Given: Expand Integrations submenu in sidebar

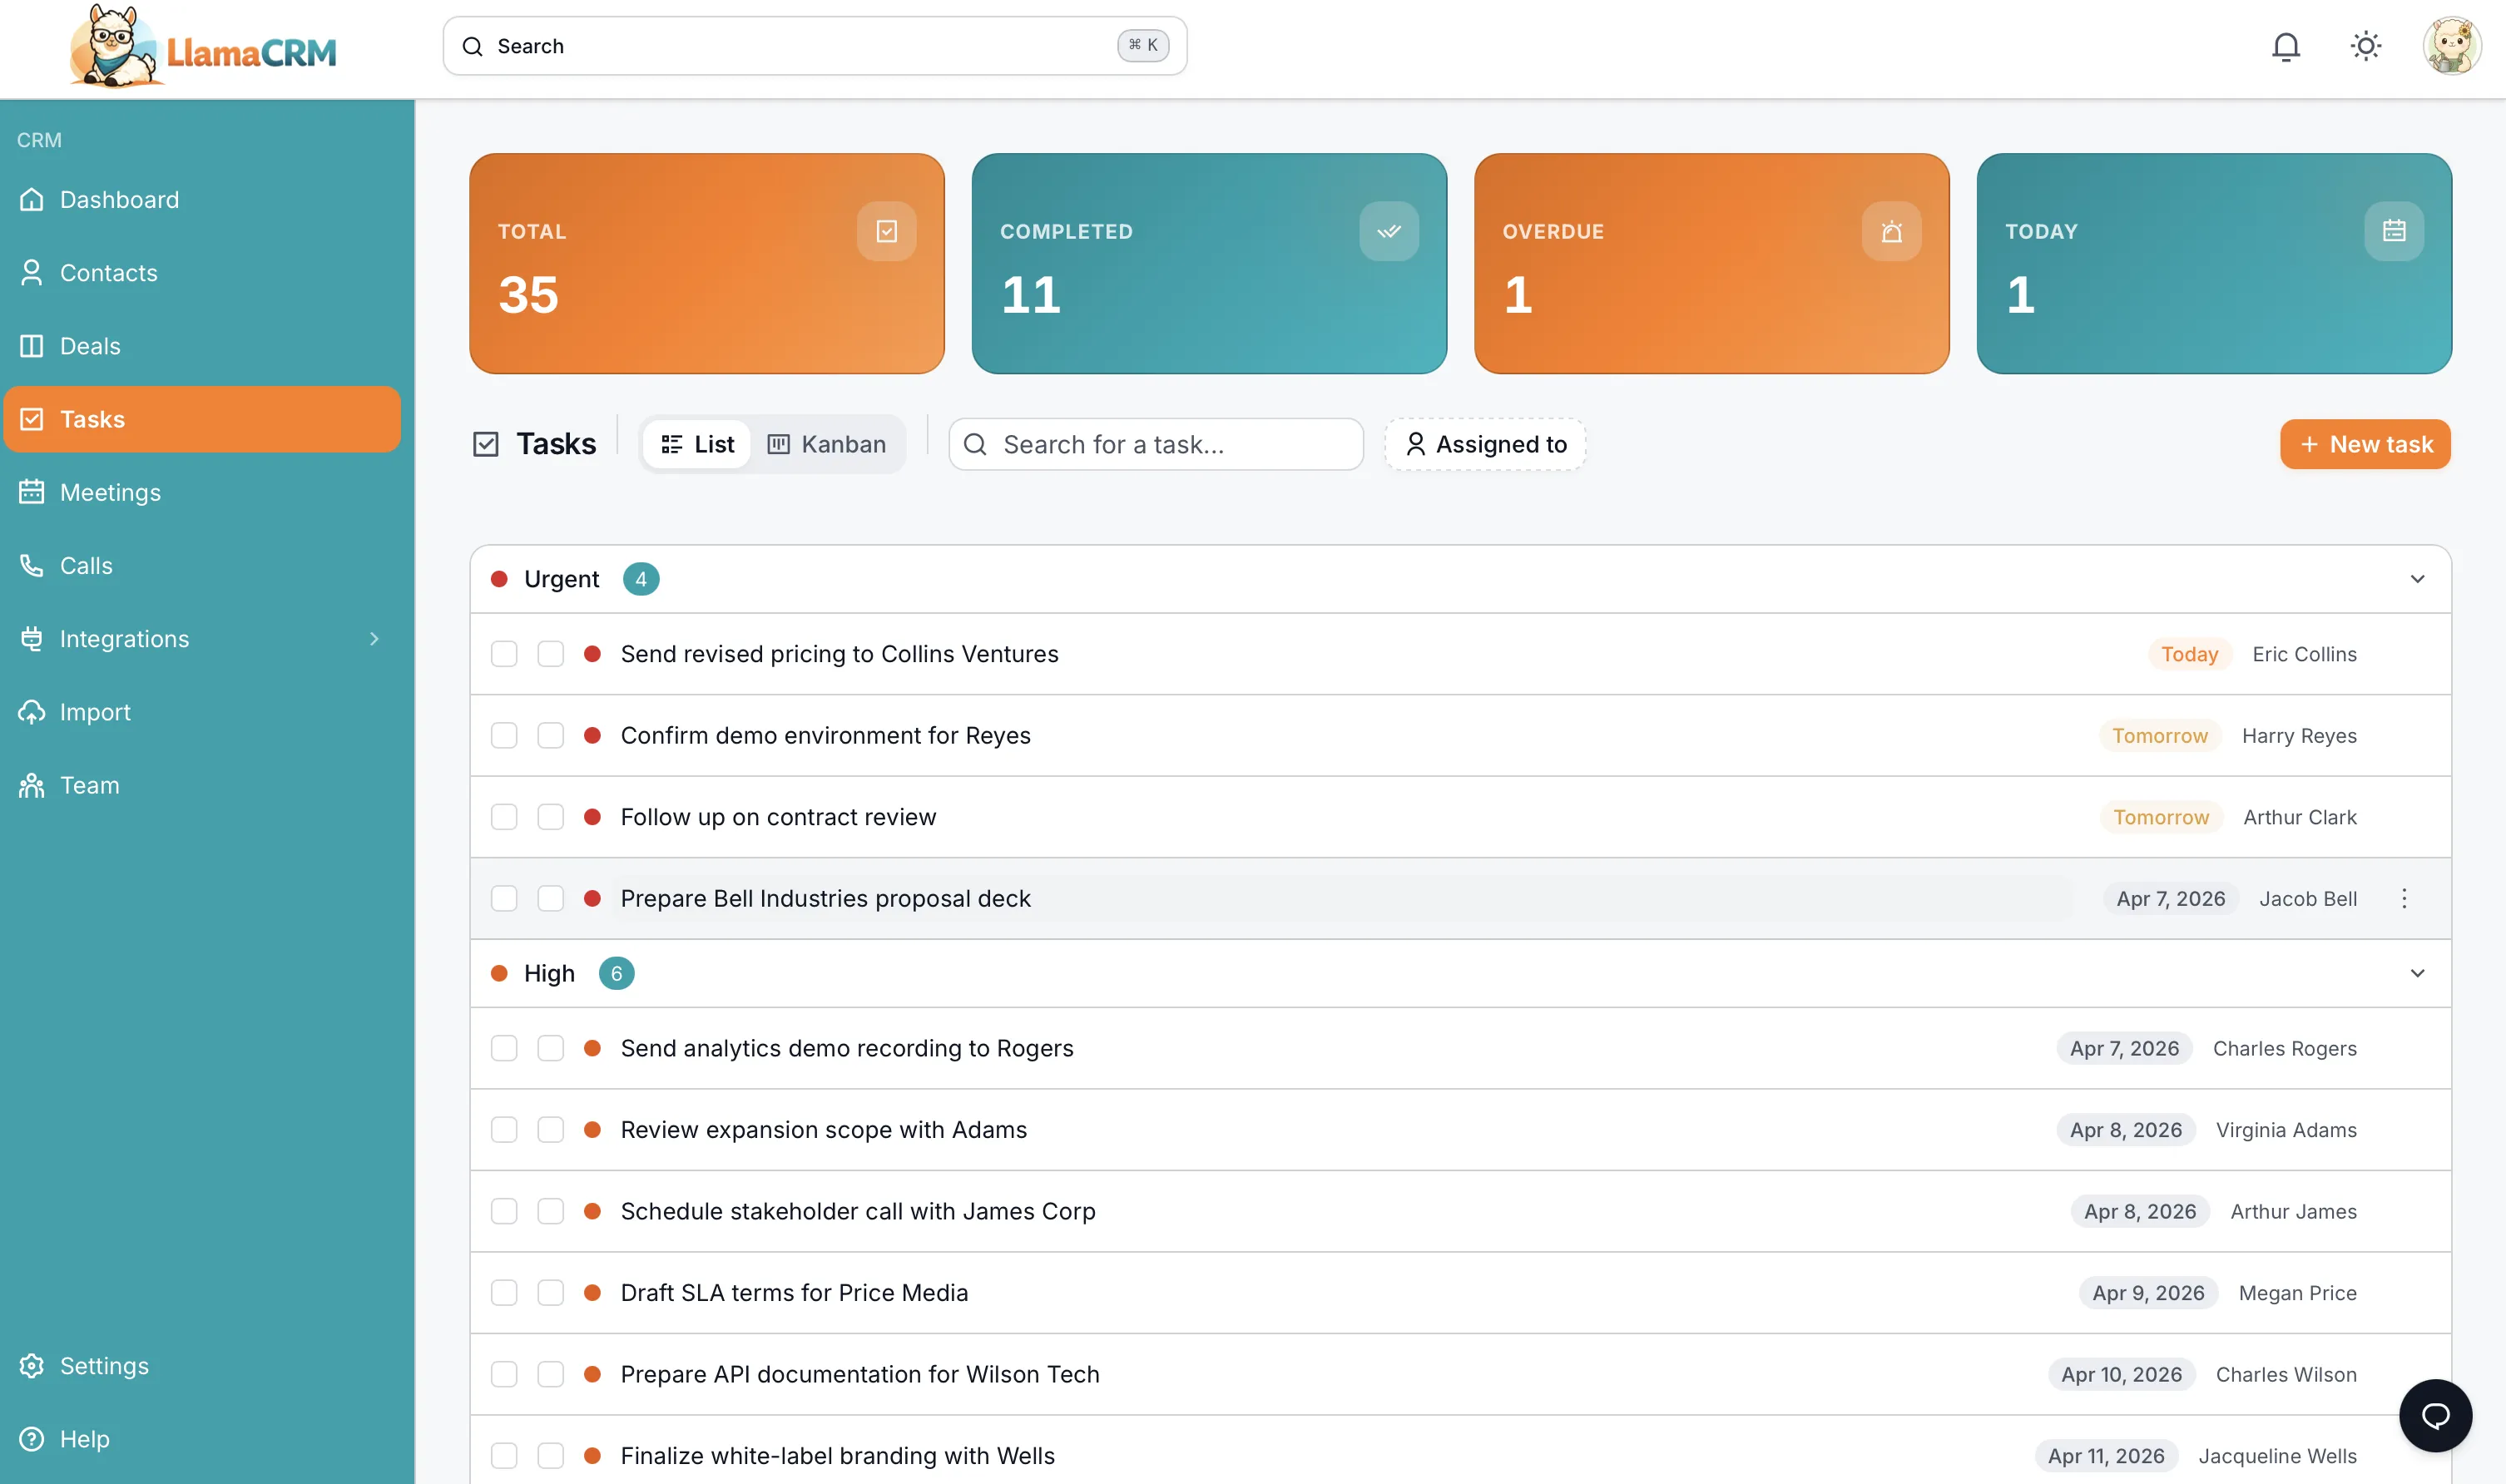Looking at the screenshot, I should point(374,638).
